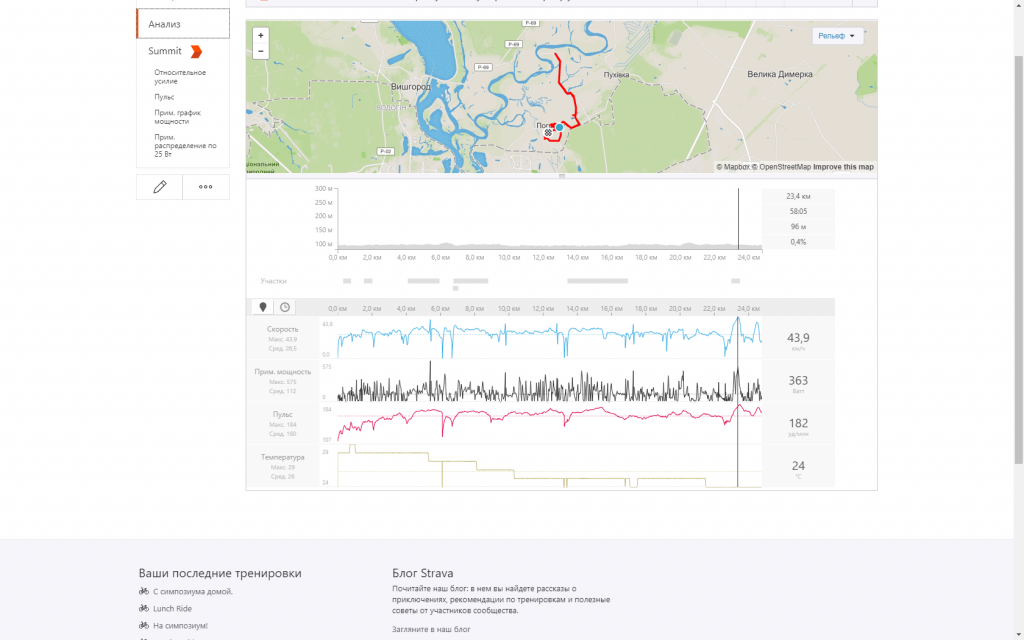
Task: Zoom out on the route map
Action: (x=261, y=50)
